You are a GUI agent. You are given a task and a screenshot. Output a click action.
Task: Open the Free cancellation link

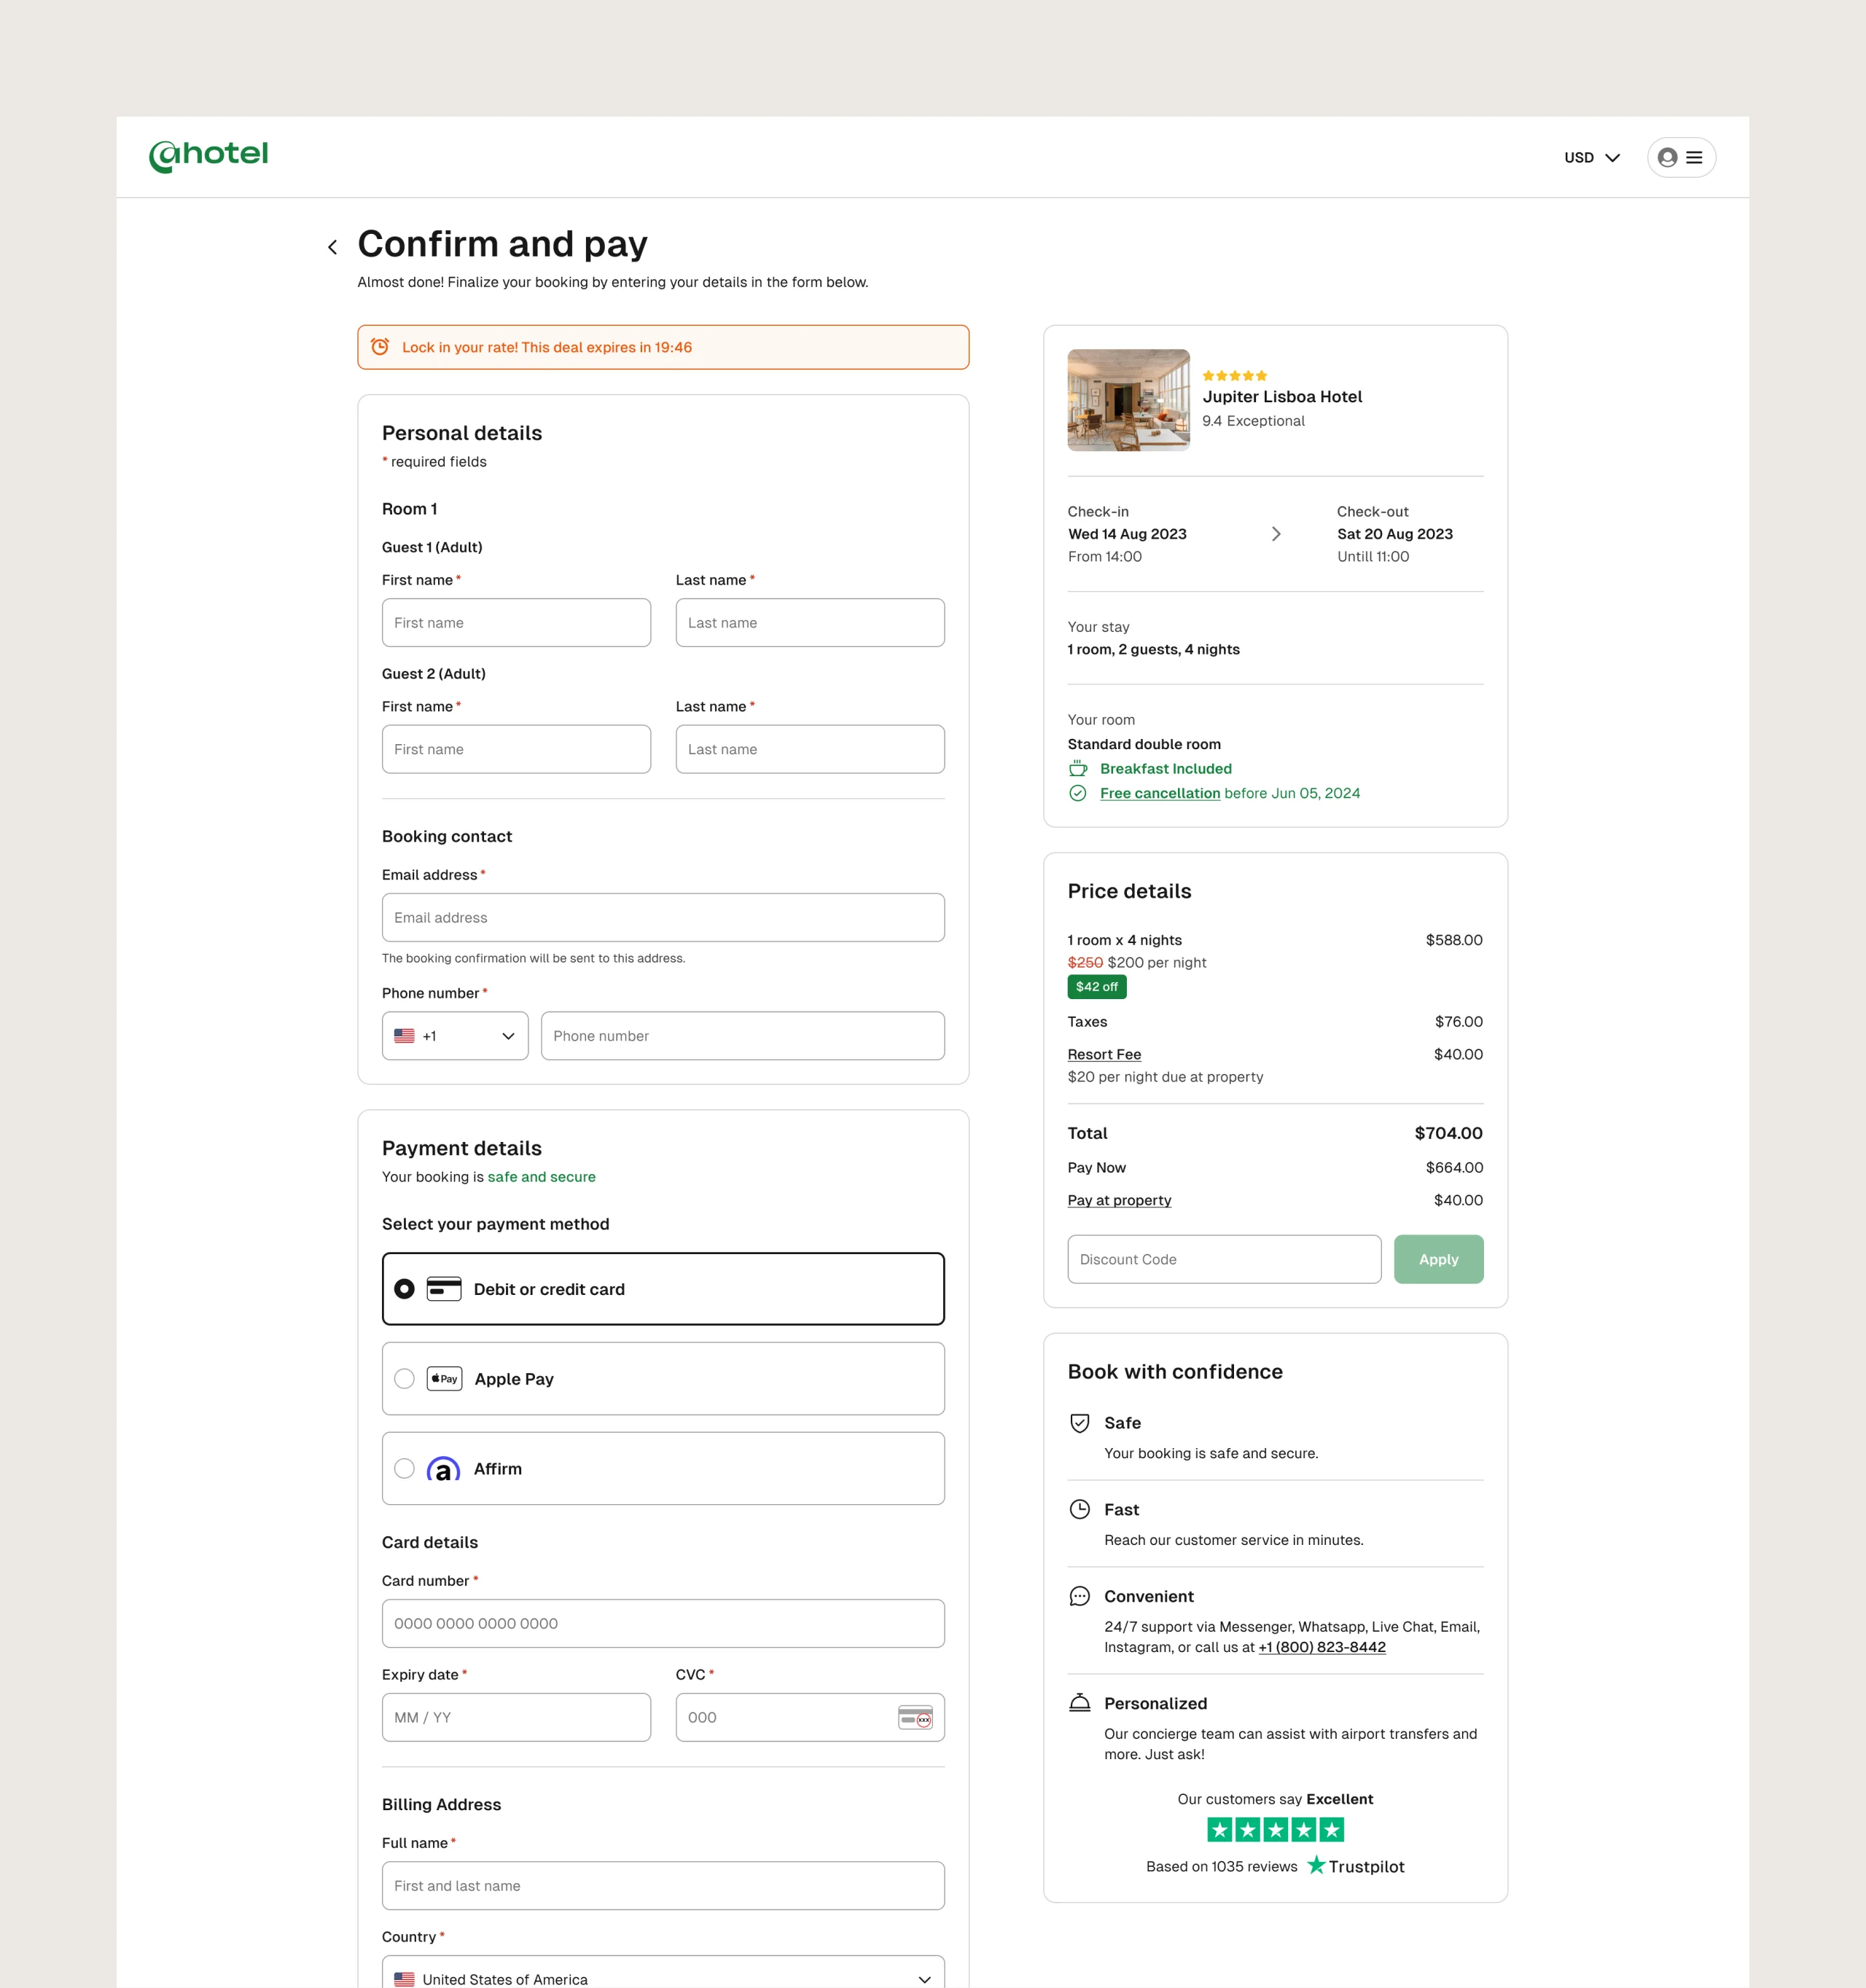pyautogui.click(x=1159, y=793)
